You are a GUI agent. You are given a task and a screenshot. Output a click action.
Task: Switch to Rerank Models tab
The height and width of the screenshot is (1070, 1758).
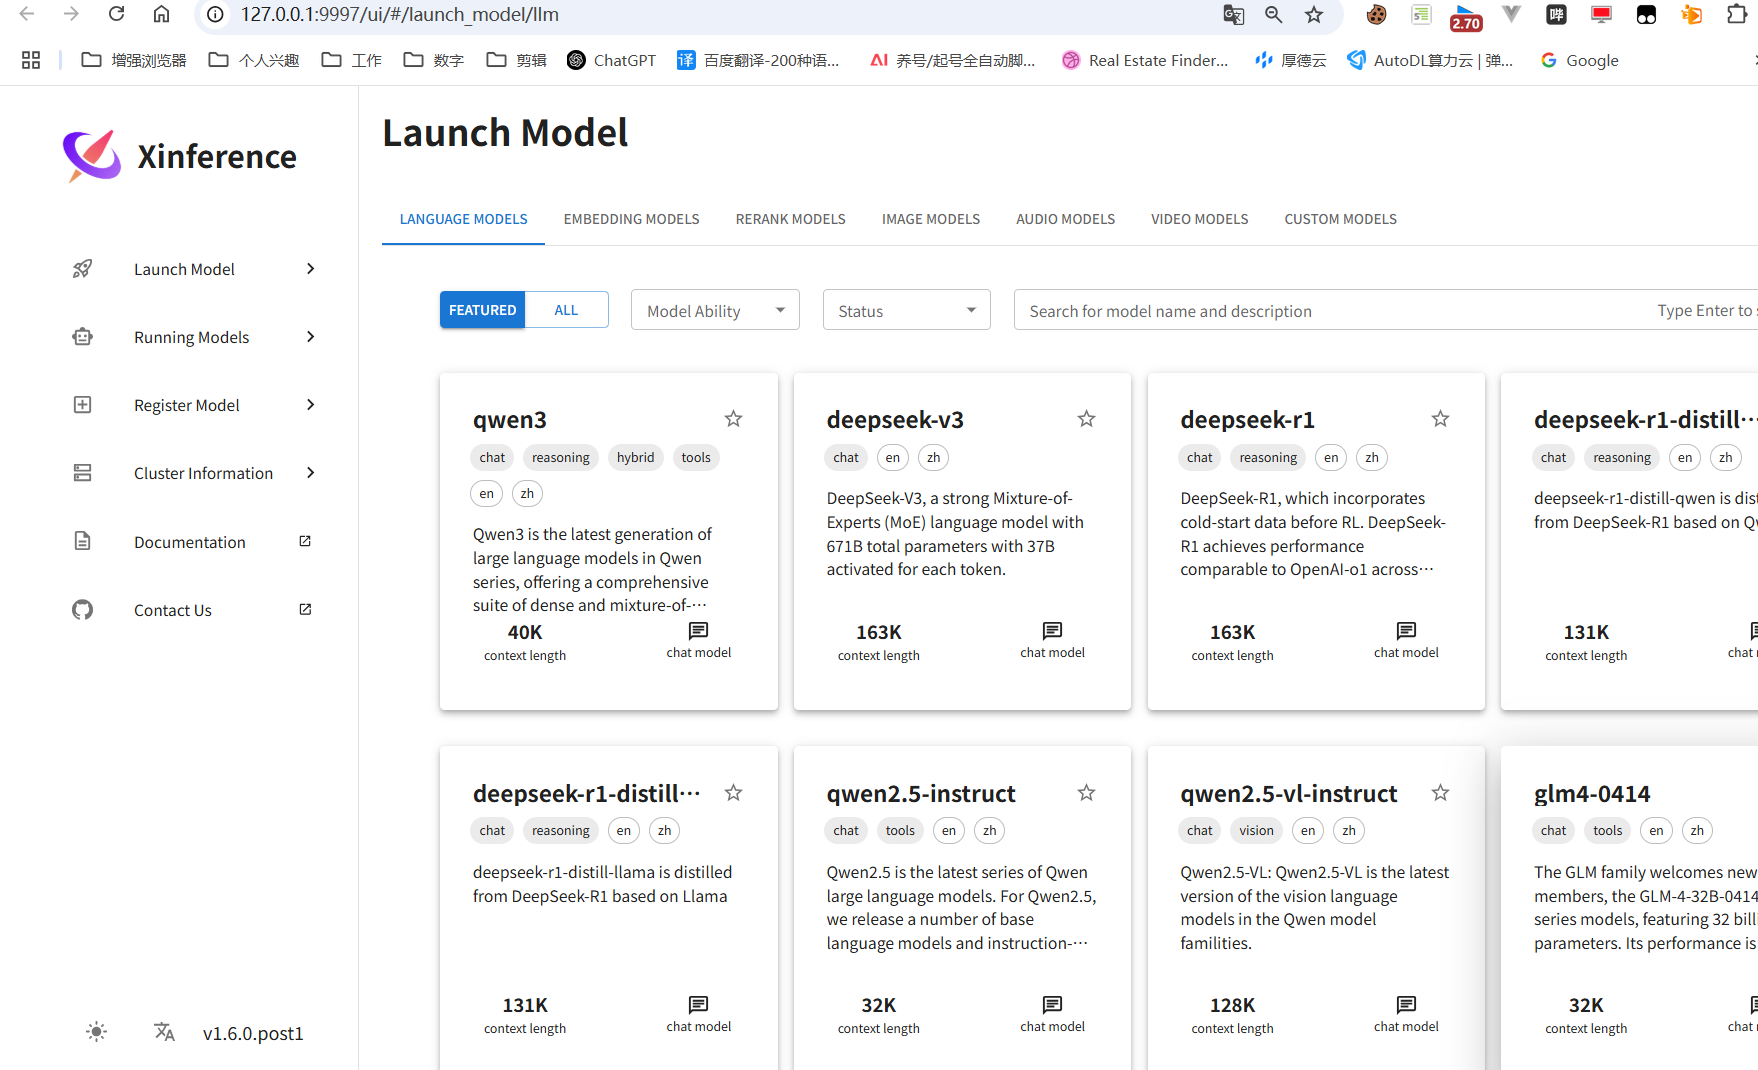(790, 219)
